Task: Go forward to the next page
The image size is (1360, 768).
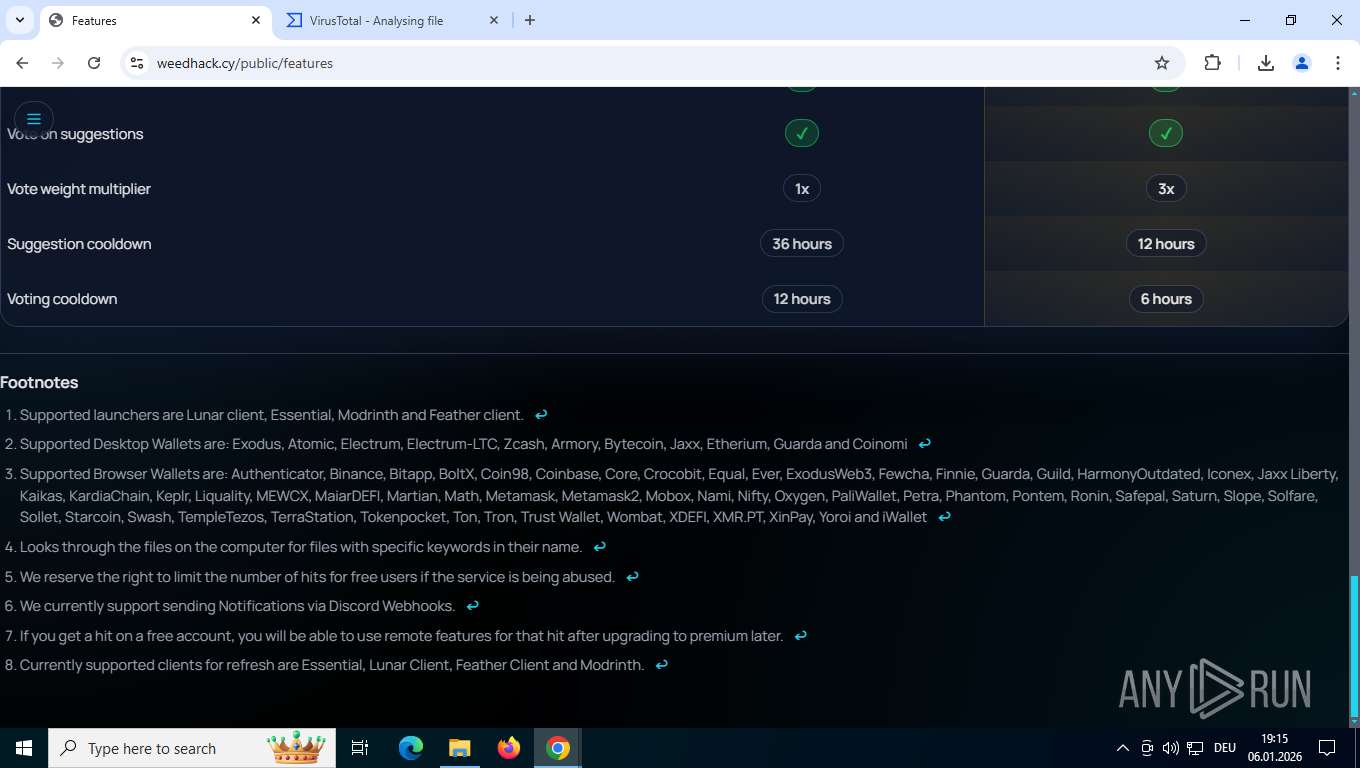Action: (x=58, y=63)
